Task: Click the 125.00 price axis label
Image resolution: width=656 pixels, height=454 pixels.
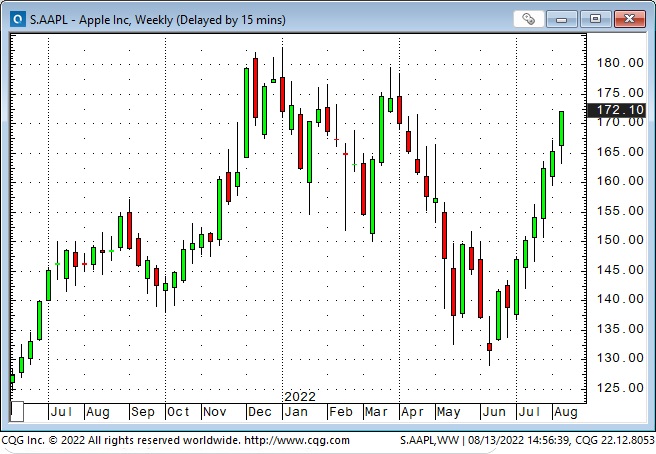Action: [x=620, y=387]
